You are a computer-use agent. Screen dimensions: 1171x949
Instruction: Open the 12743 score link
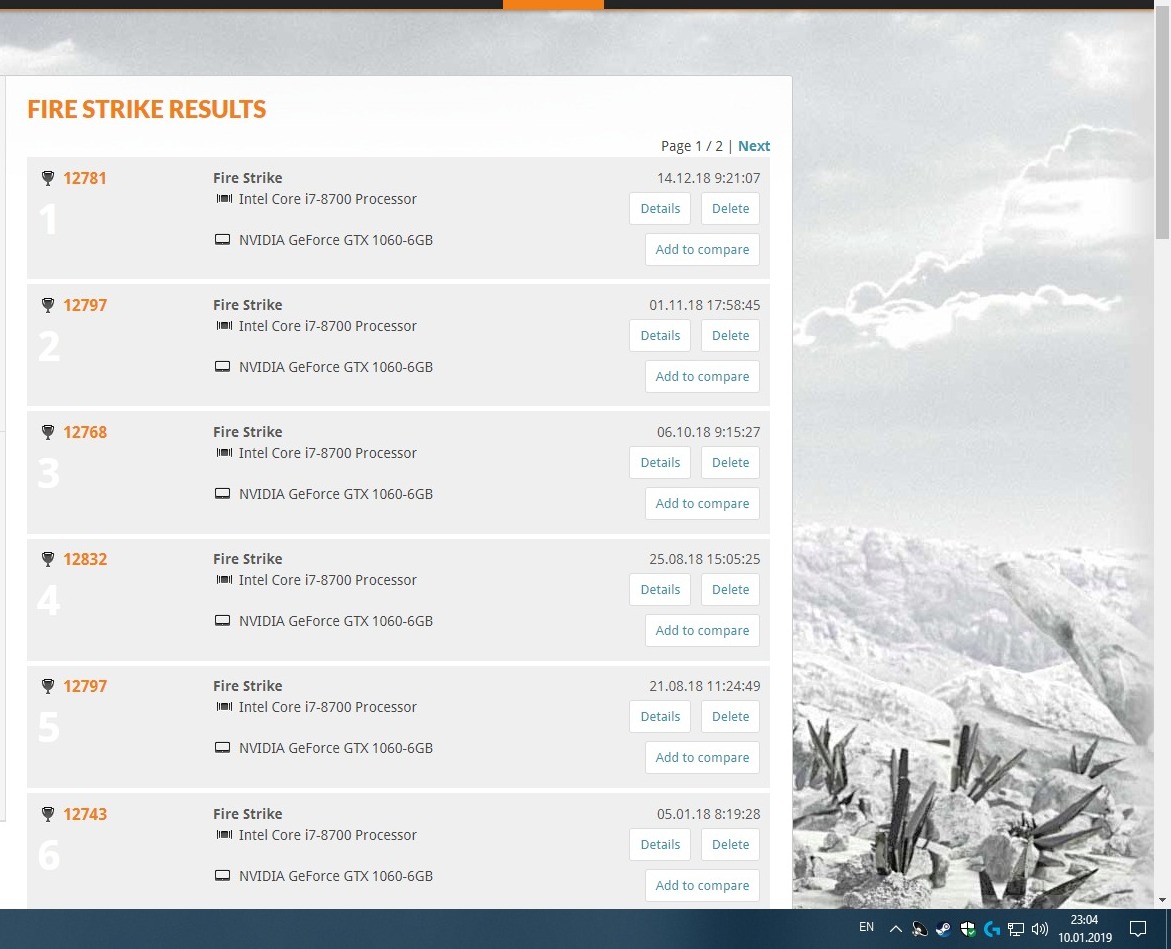click(x=84, y=815)
